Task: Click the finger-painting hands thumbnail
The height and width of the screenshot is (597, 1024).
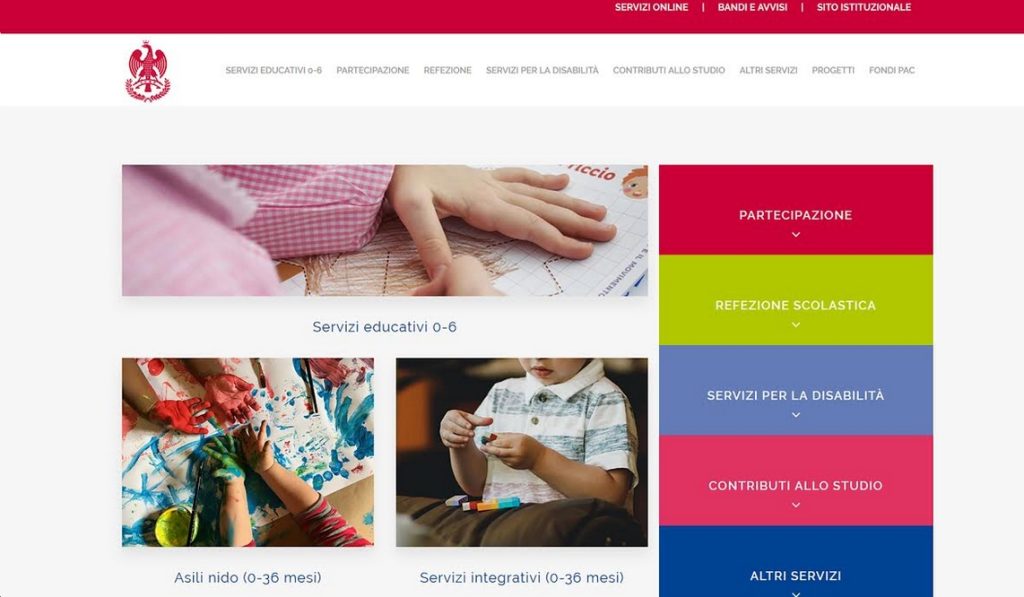Action: [x=248, y=452]
